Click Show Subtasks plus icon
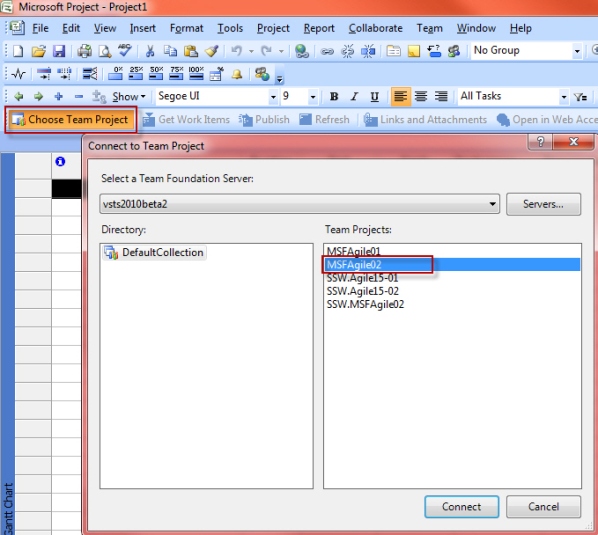 coord(59,96)
